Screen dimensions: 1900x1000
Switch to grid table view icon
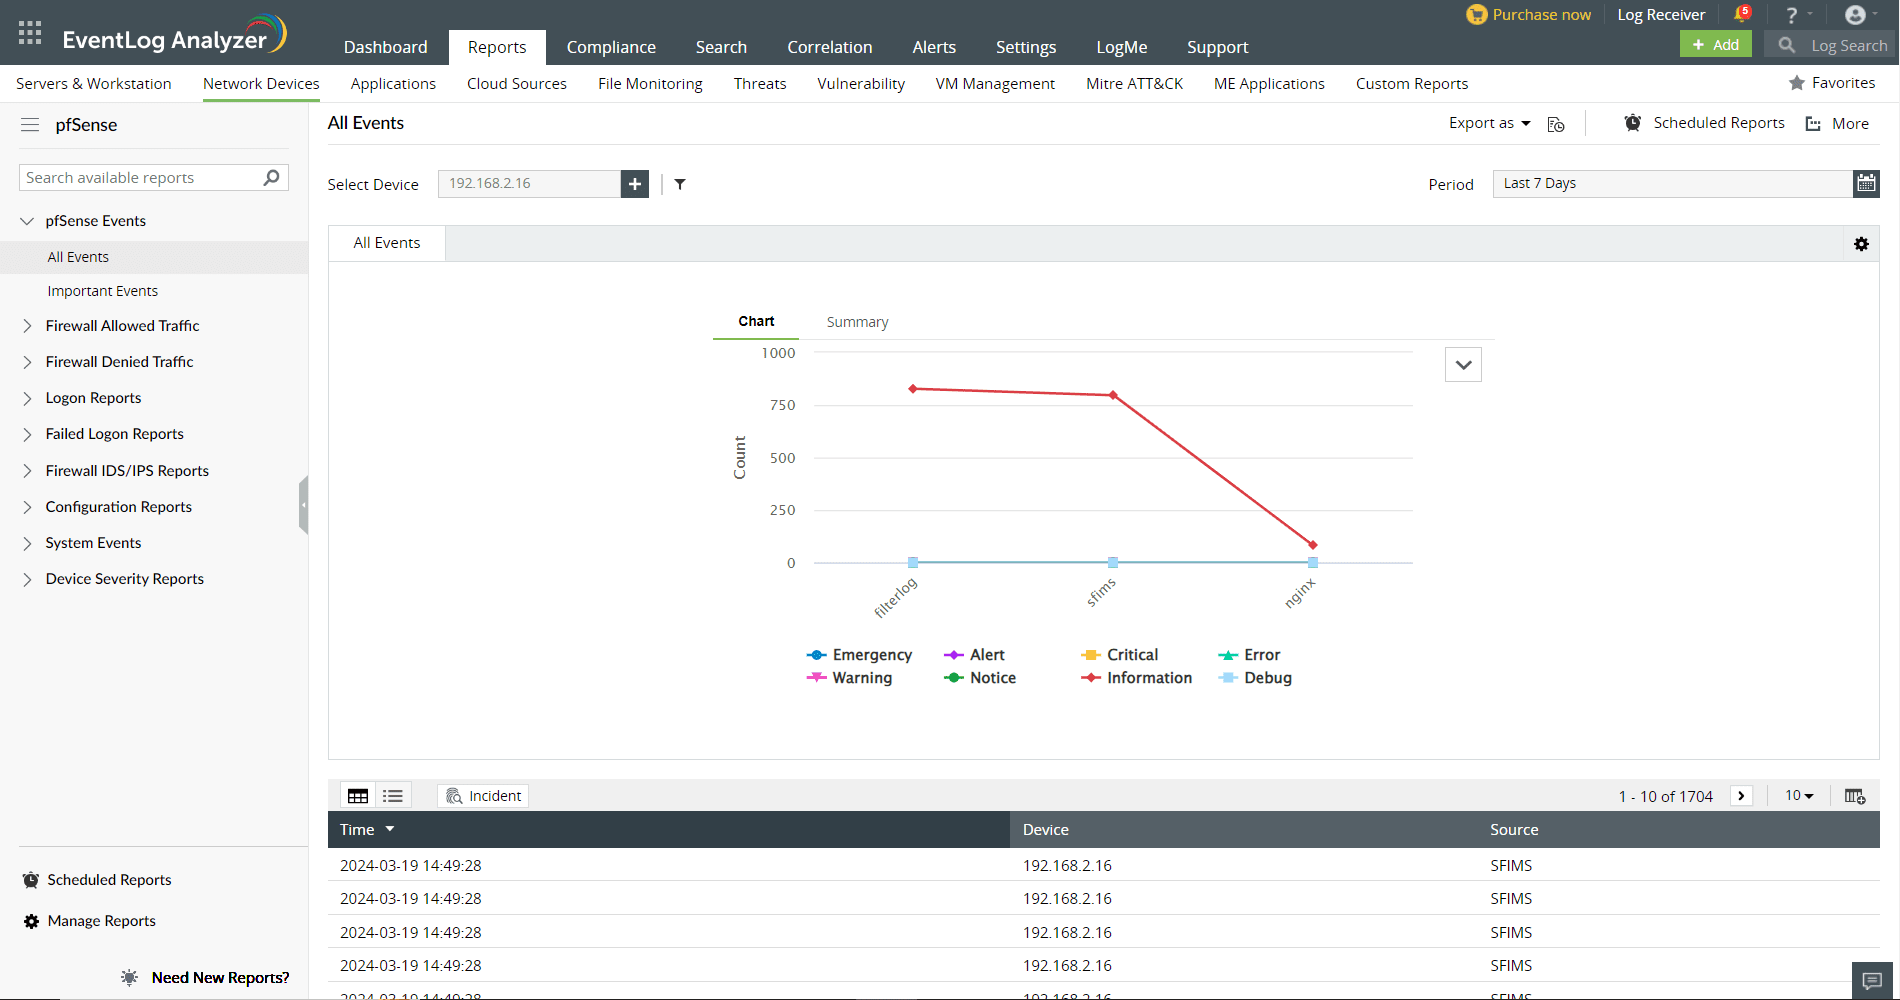pos(357,794)
